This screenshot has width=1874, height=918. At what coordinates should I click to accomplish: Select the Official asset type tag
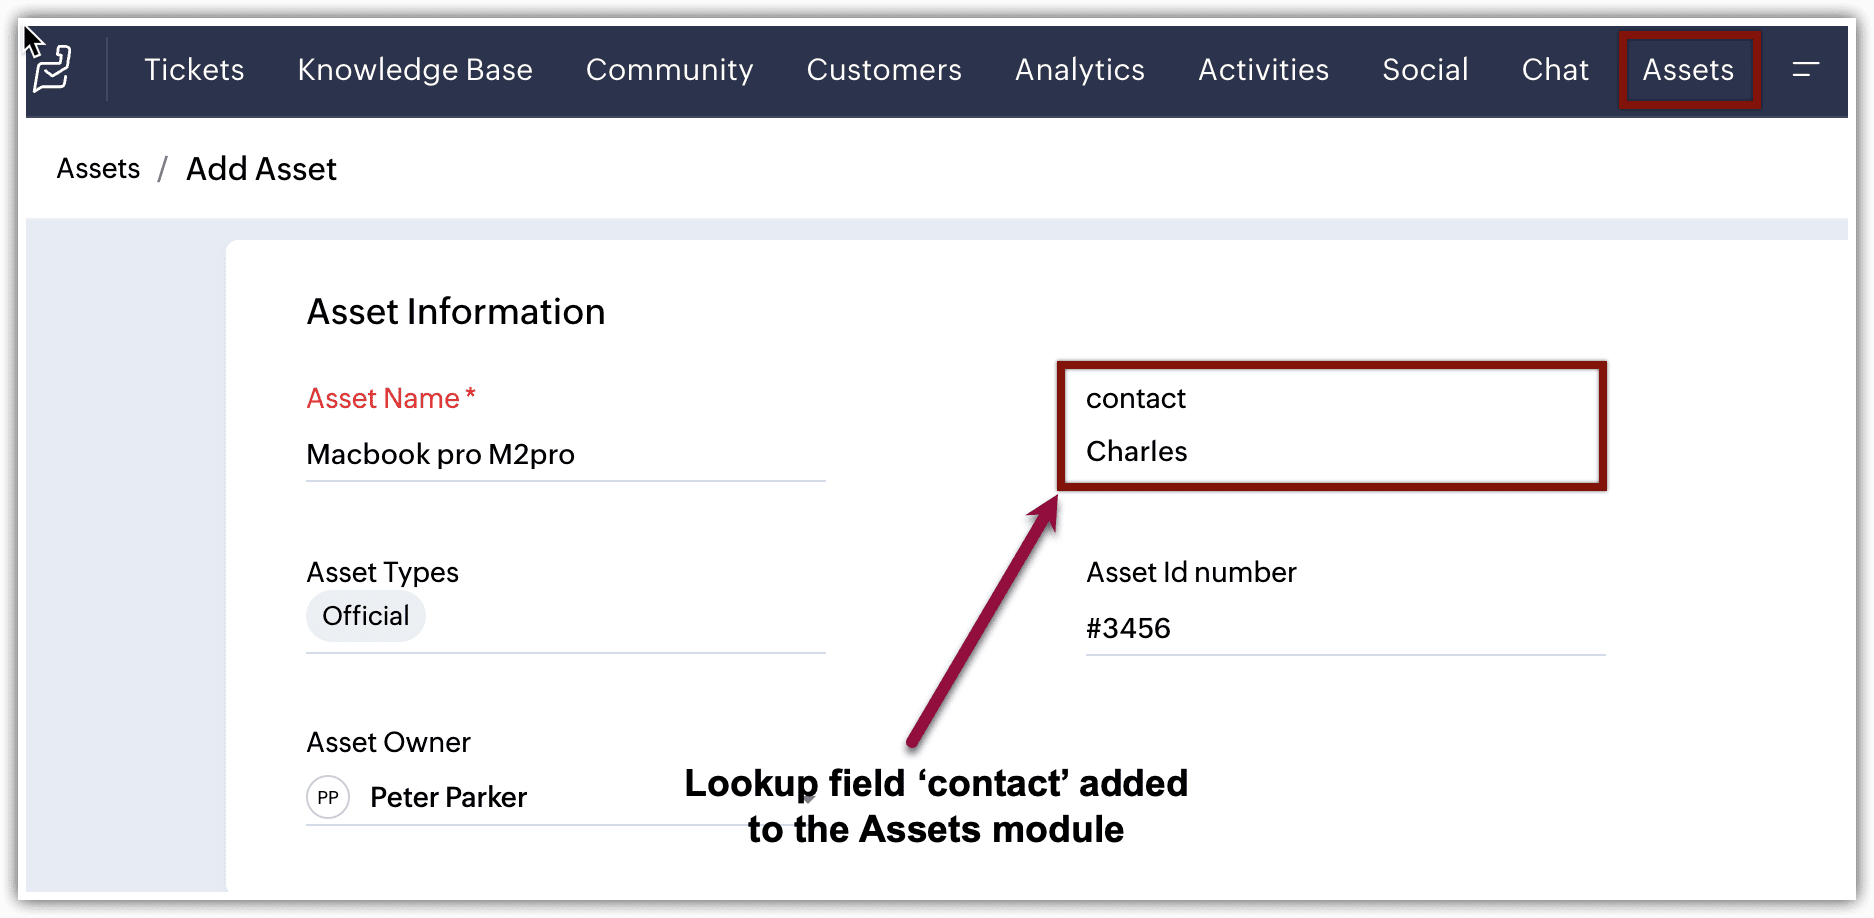[x=366, y=616]
